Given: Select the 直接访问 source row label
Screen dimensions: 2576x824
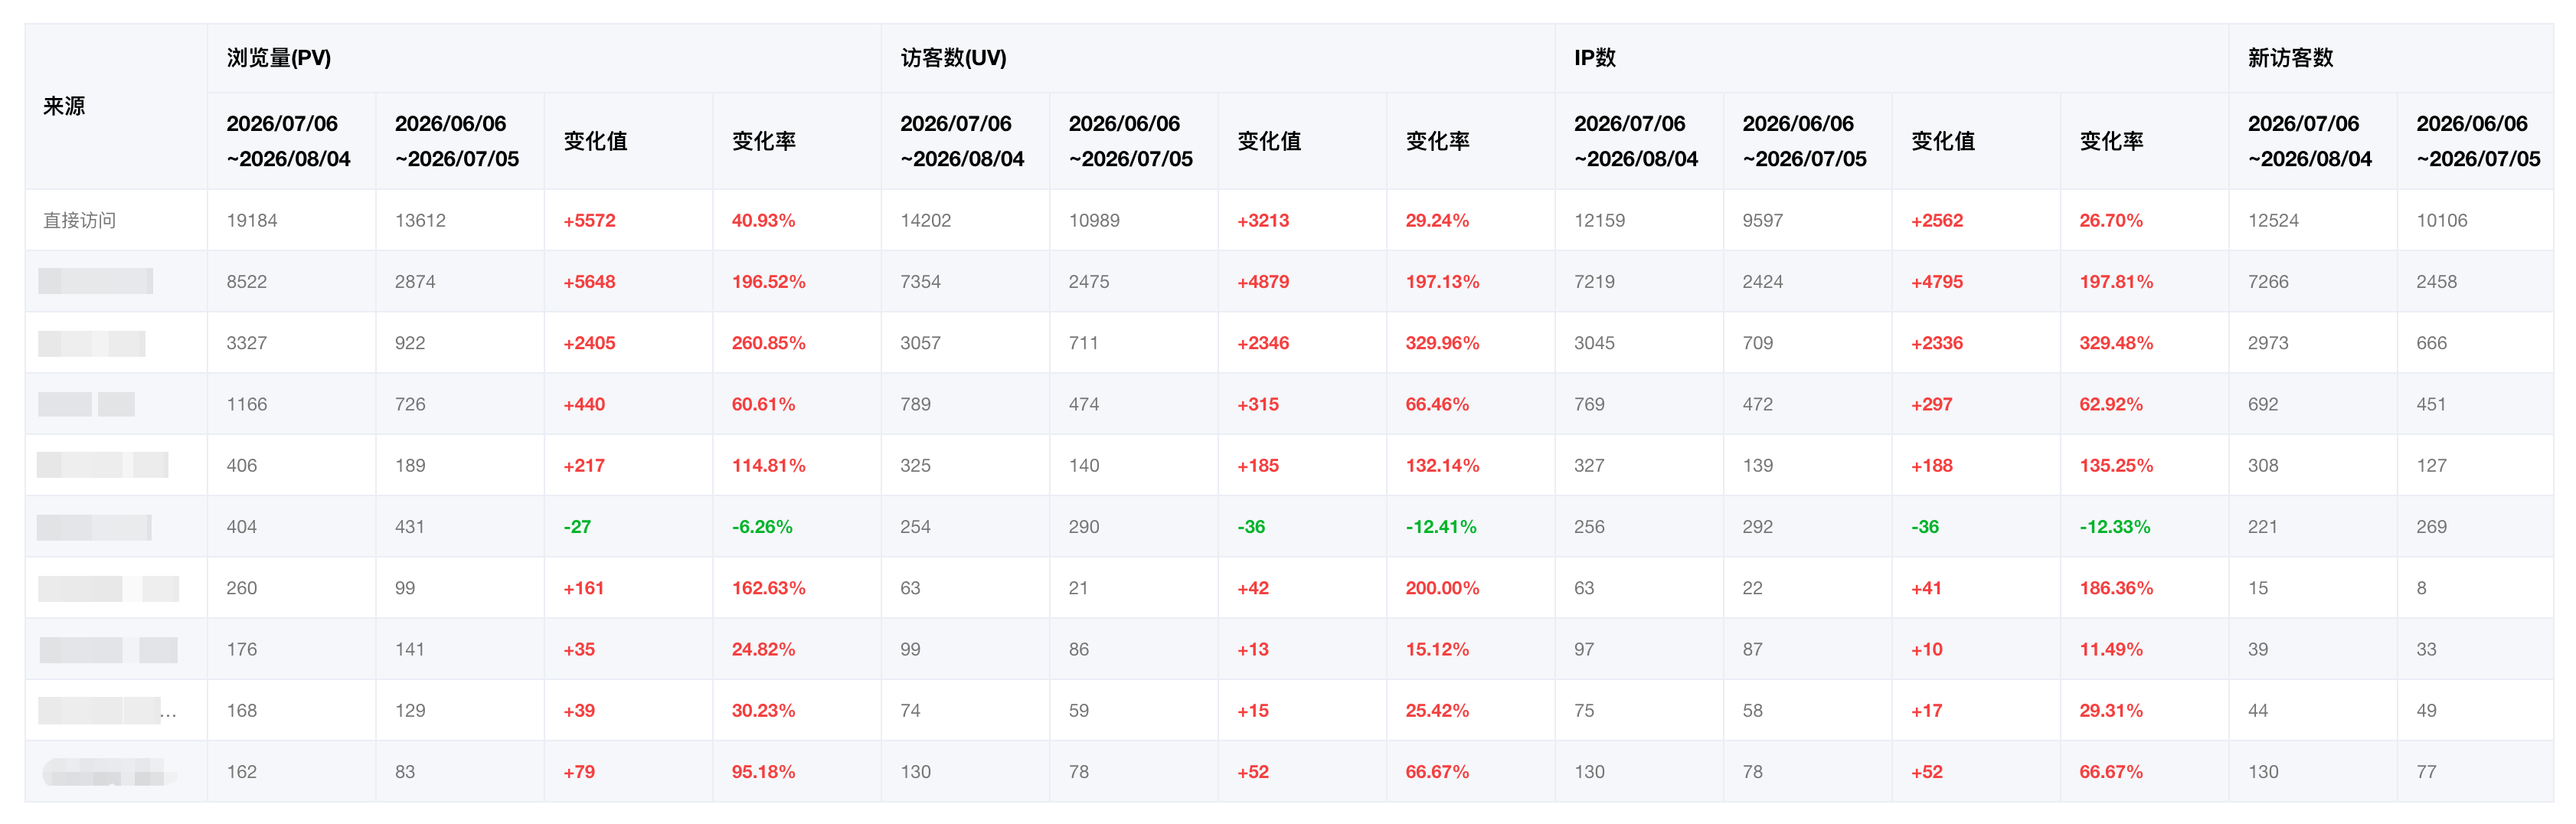Looking at the screenshot, I should coord(80,220).
